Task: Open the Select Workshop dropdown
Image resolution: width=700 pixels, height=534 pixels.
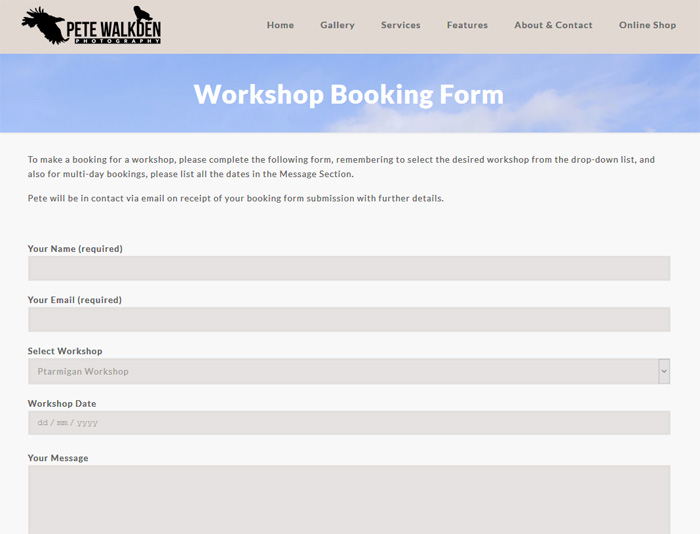Action: tap(349, 371)
